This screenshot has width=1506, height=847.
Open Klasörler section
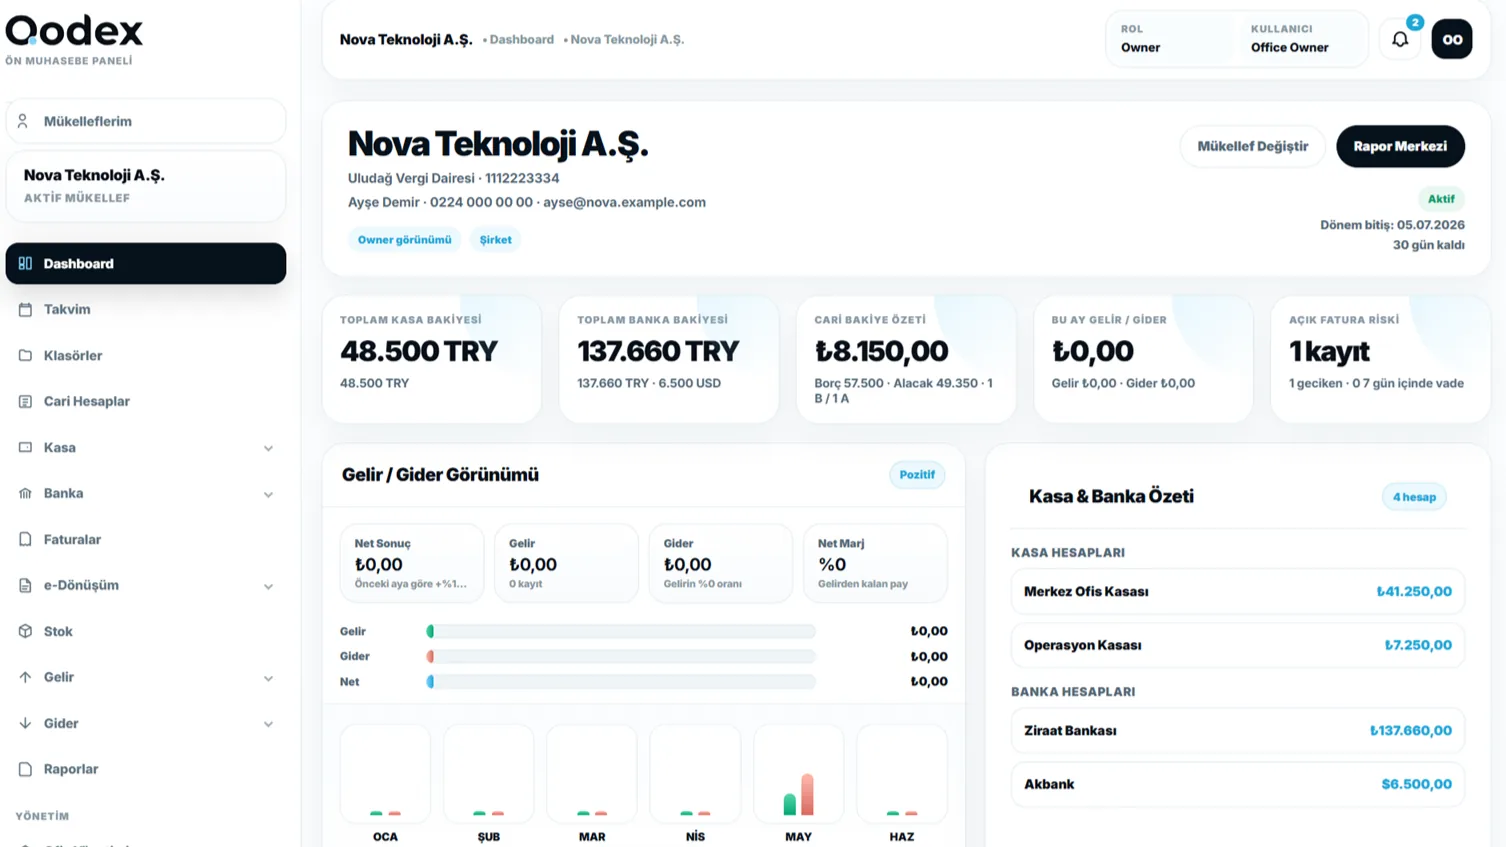146,356
